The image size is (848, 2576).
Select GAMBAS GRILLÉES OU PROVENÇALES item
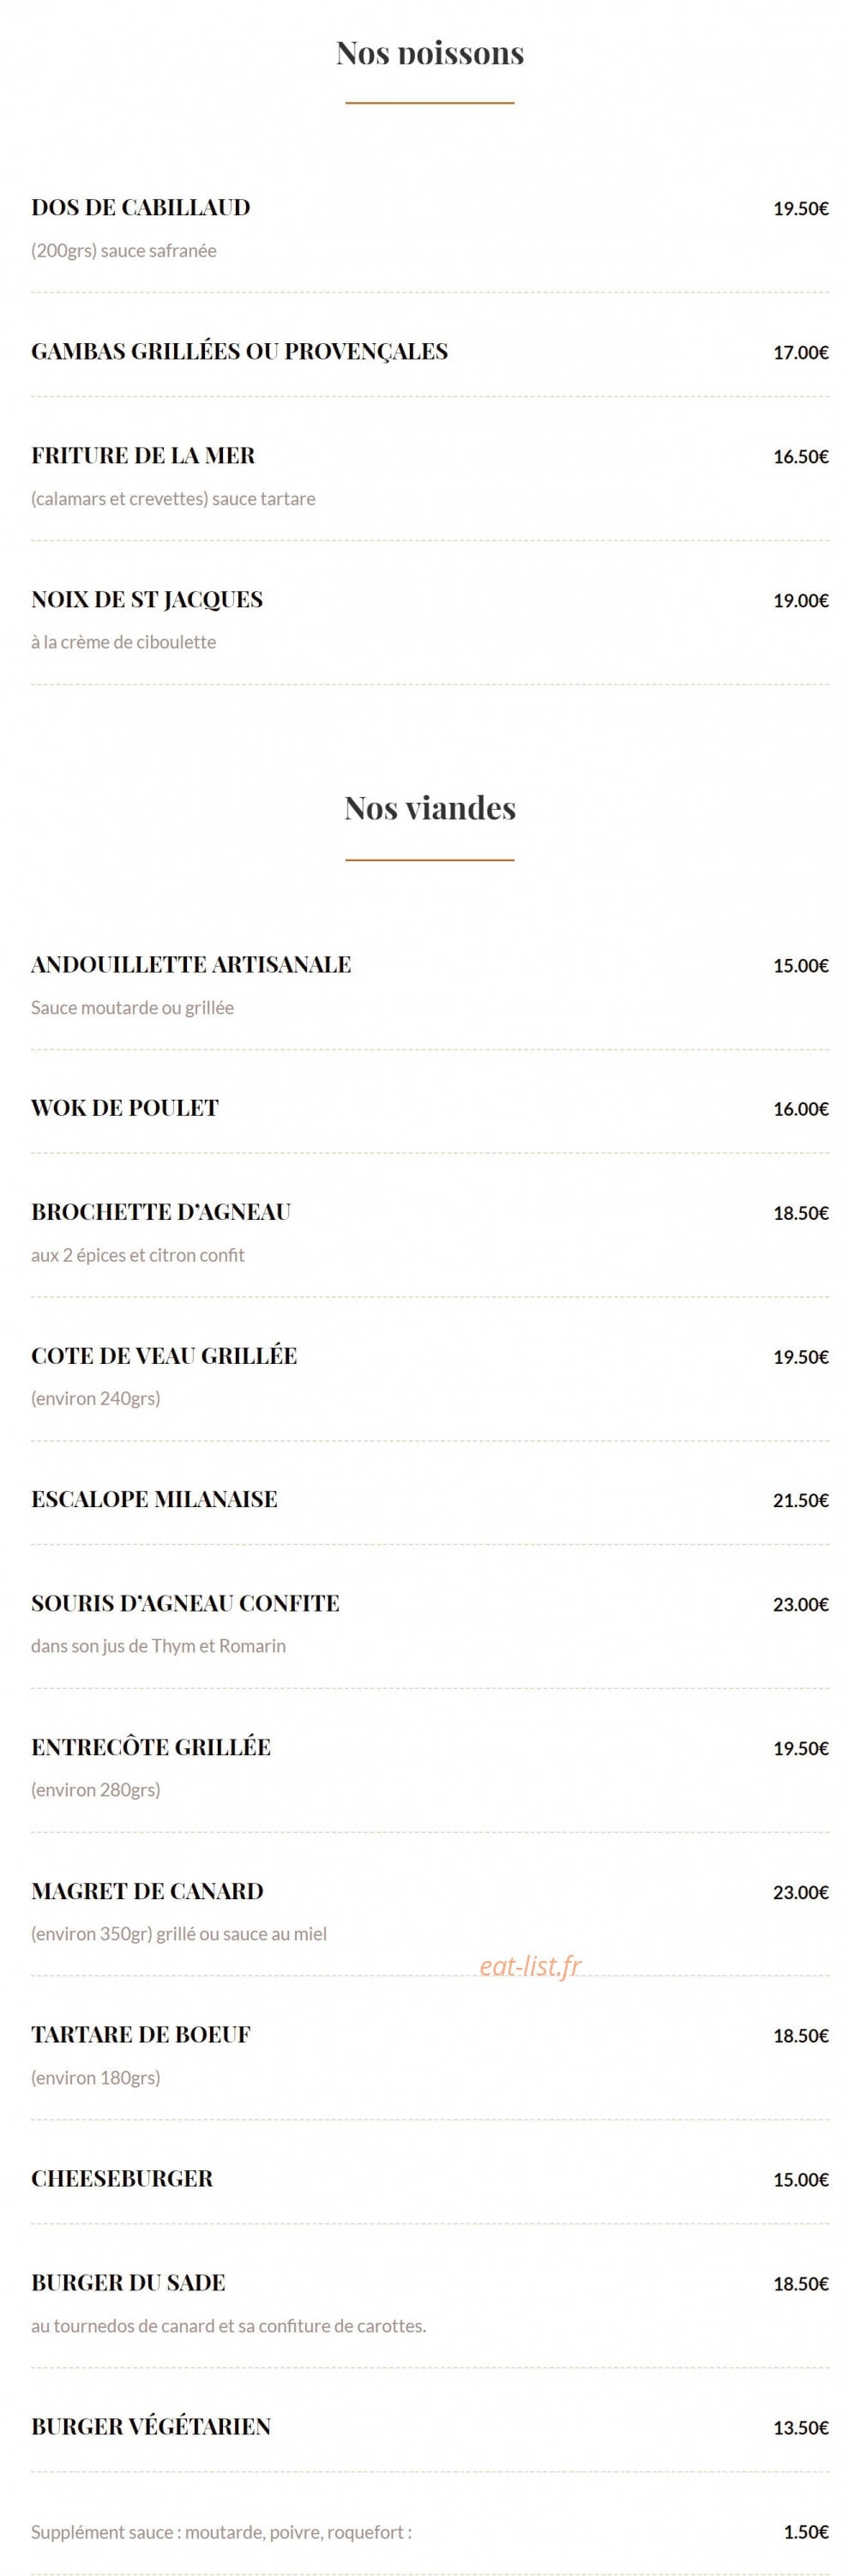pos(240,351)
